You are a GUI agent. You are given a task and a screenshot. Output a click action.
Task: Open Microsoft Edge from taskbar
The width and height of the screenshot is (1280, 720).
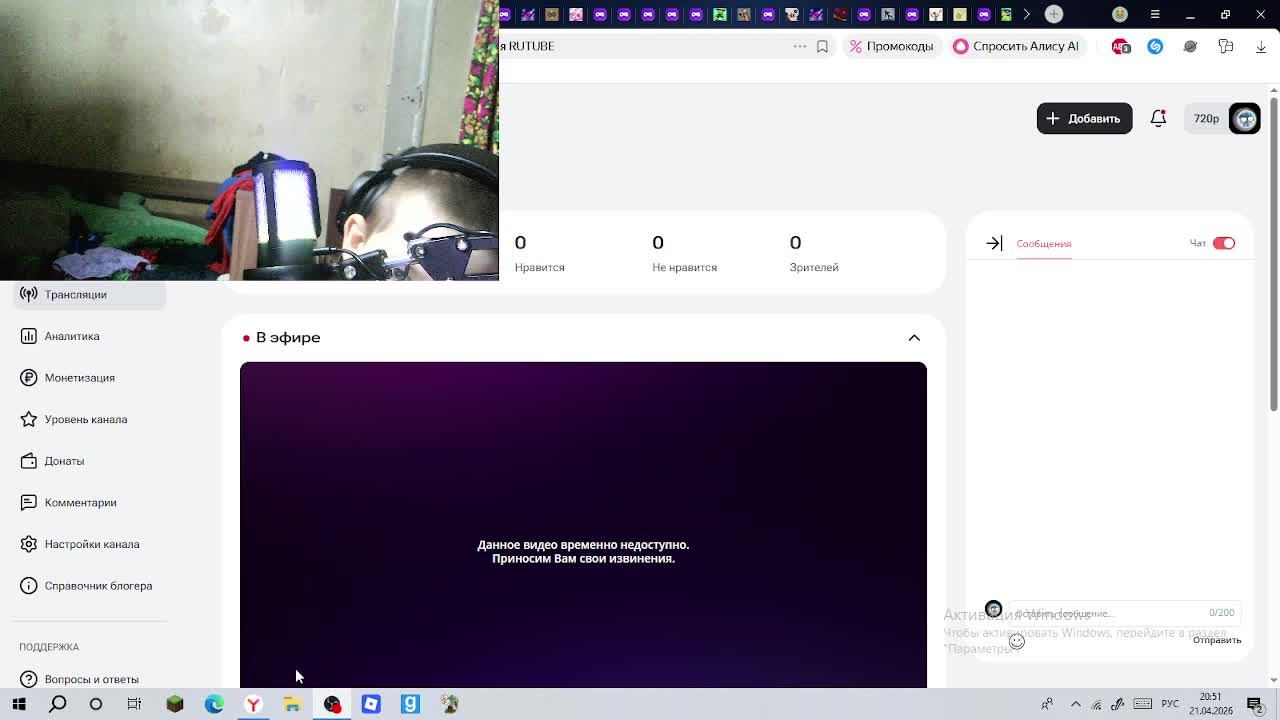[x=214, y=704]
